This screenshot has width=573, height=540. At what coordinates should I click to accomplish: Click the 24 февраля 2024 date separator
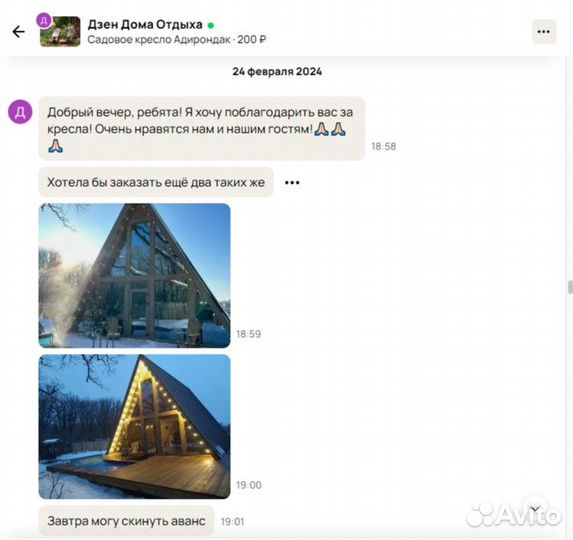(x=277, y=71)
